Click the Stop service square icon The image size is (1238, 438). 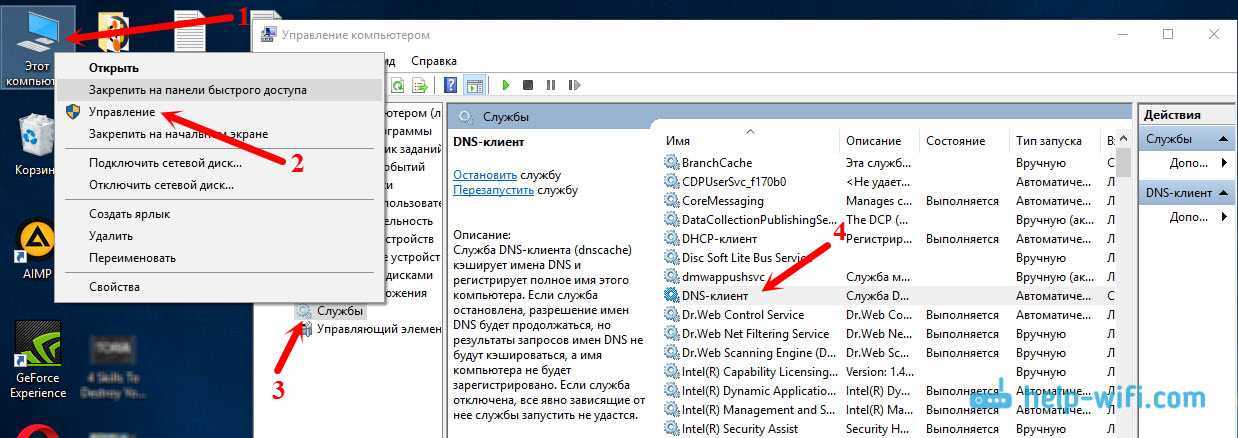tap(527, 86)
